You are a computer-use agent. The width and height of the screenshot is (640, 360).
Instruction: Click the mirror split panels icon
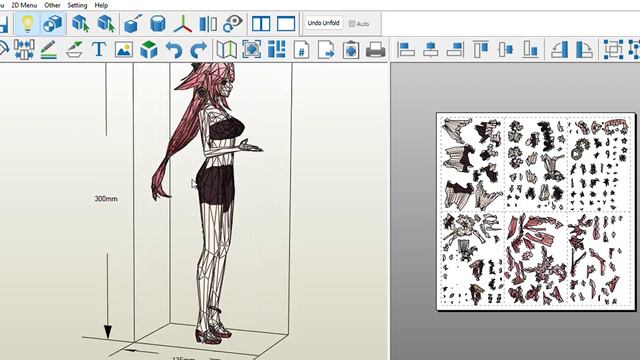click(208, 24)
